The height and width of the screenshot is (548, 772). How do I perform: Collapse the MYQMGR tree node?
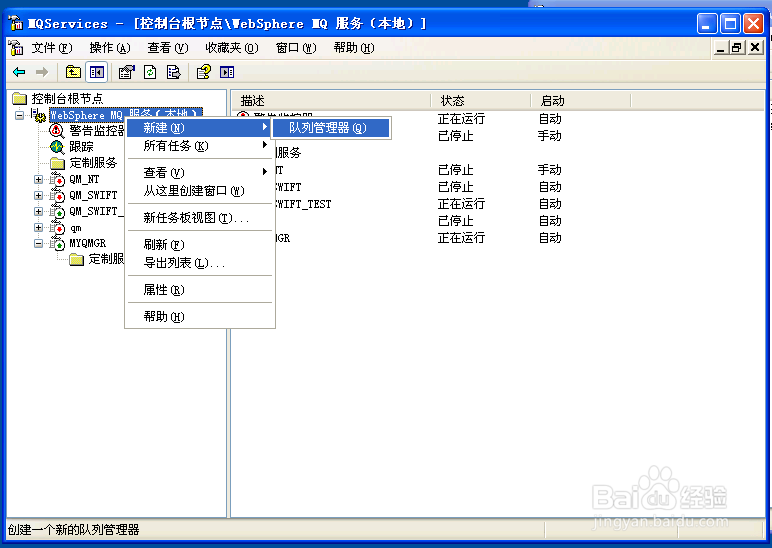(38, 243)
